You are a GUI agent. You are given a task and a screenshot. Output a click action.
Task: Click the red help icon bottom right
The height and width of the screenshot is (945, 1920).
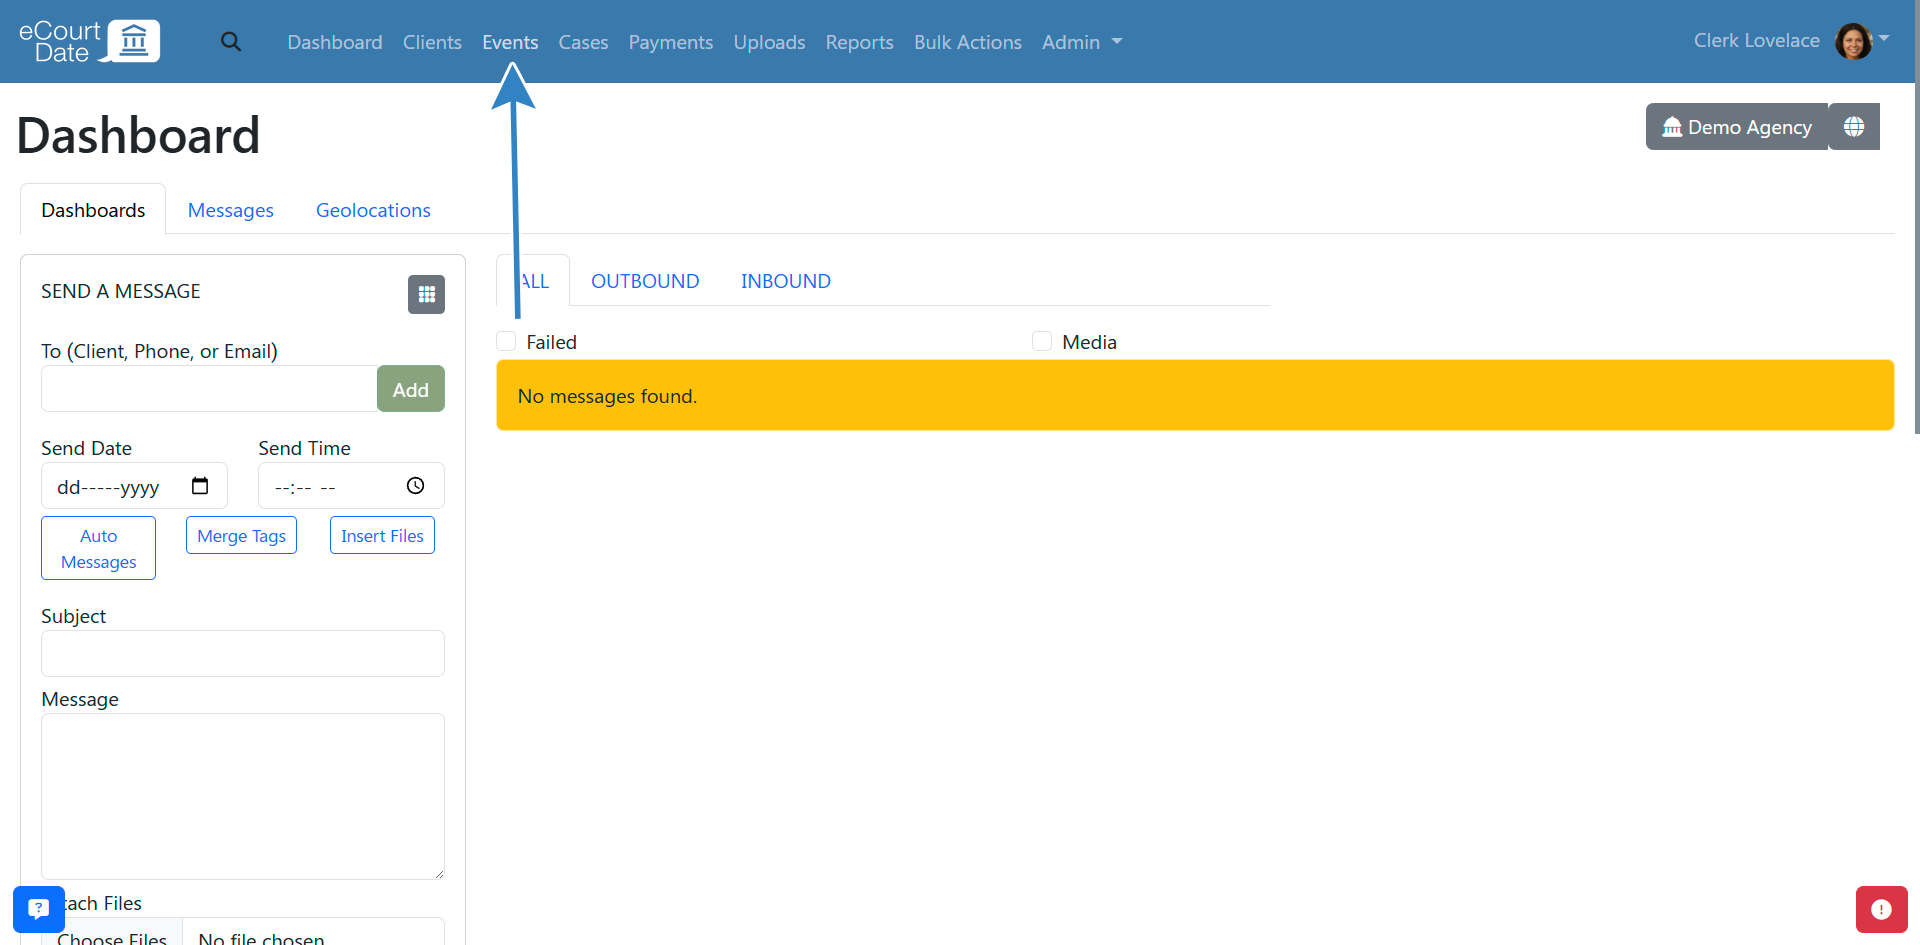tap(1883, 909)
